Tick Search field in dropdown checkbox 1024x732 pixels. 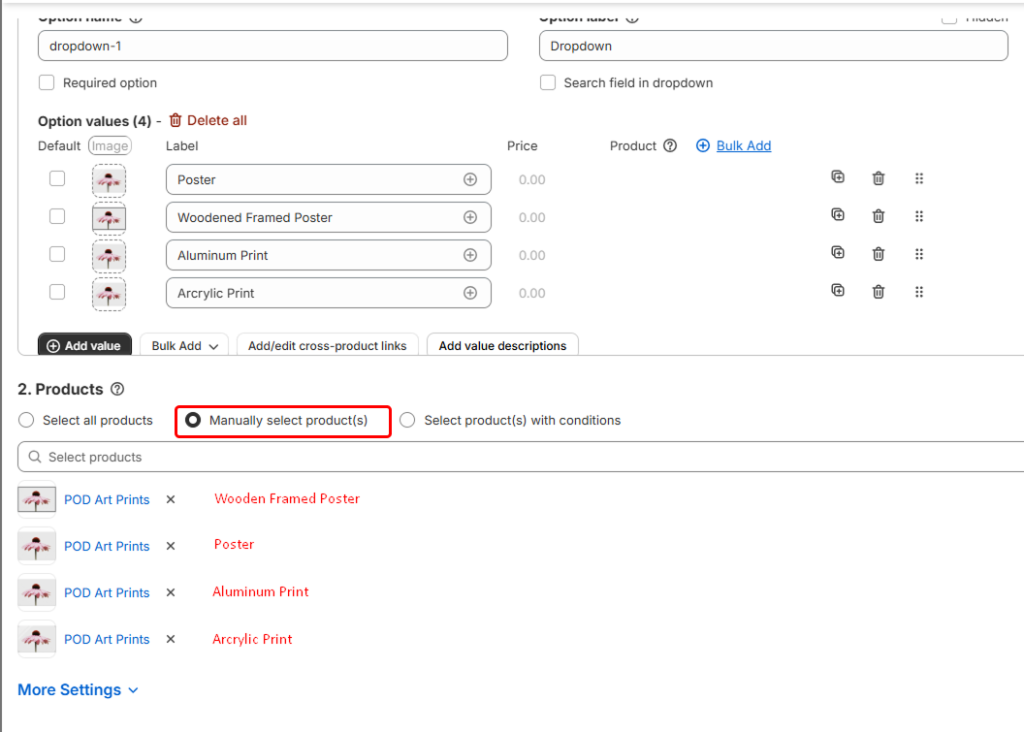click(548, 83)
